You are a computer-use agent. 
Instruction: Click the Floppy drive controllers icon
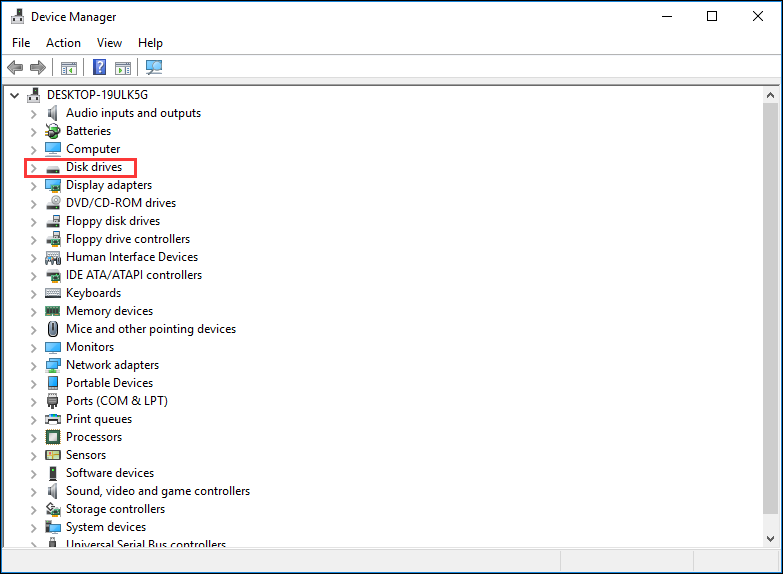tap(52, 239)
